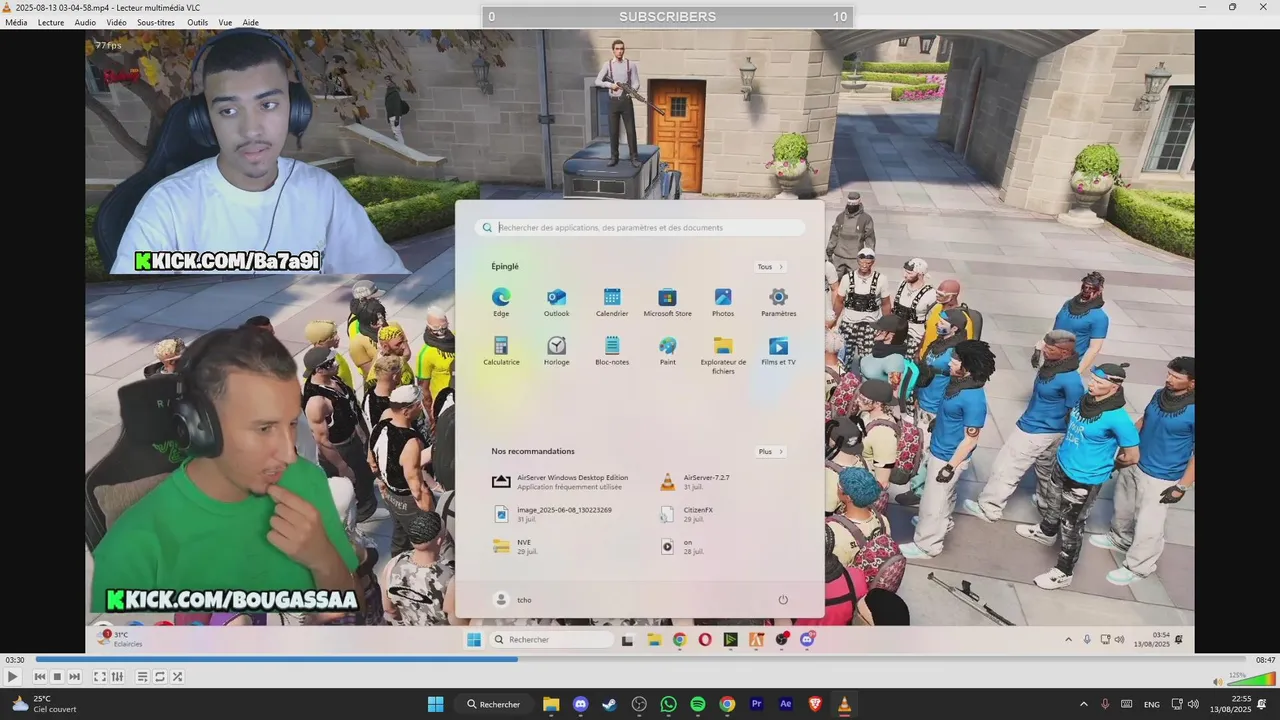
Task: Mute VLC with the speaker icon
Action: point(1217,682)
